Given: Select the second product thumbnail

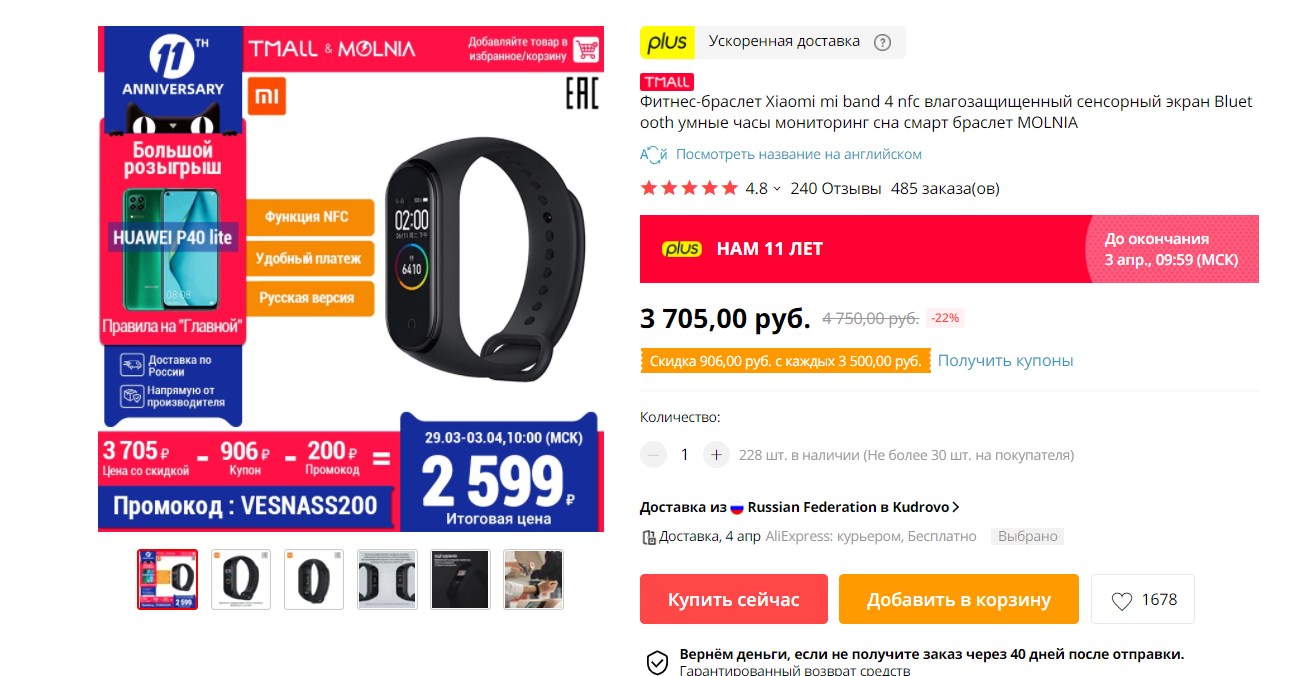Looking at the screenshot, I should (x=241, y=579).
